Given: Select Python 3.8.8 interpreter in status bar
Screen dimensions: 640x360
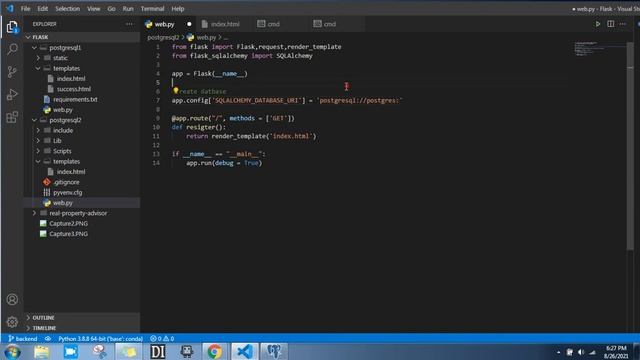Looking at the screenshot, I should 100,339.
